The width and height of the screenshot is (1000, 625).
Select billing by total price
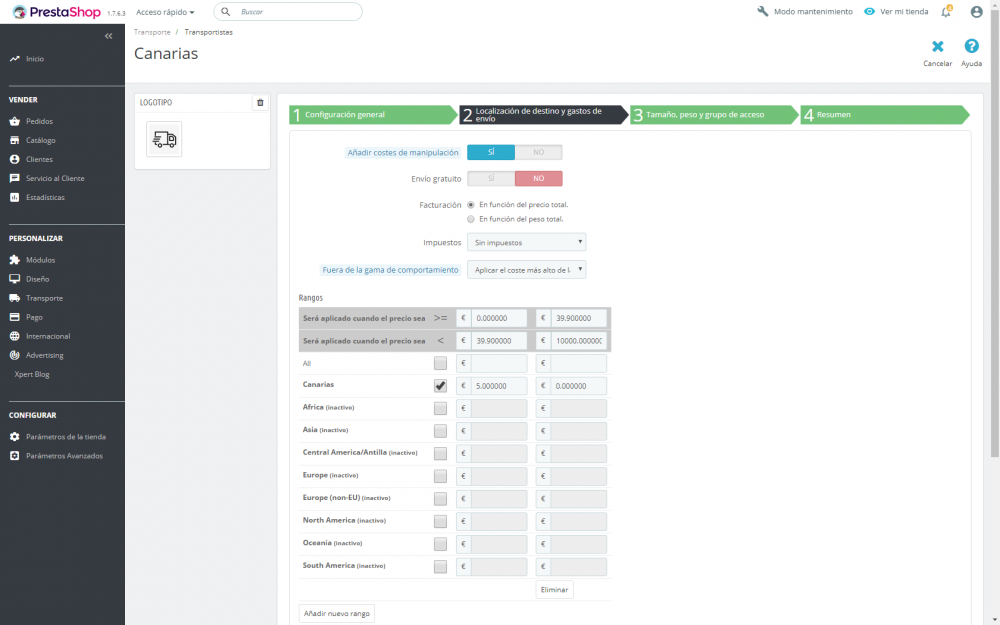[471, 205]
